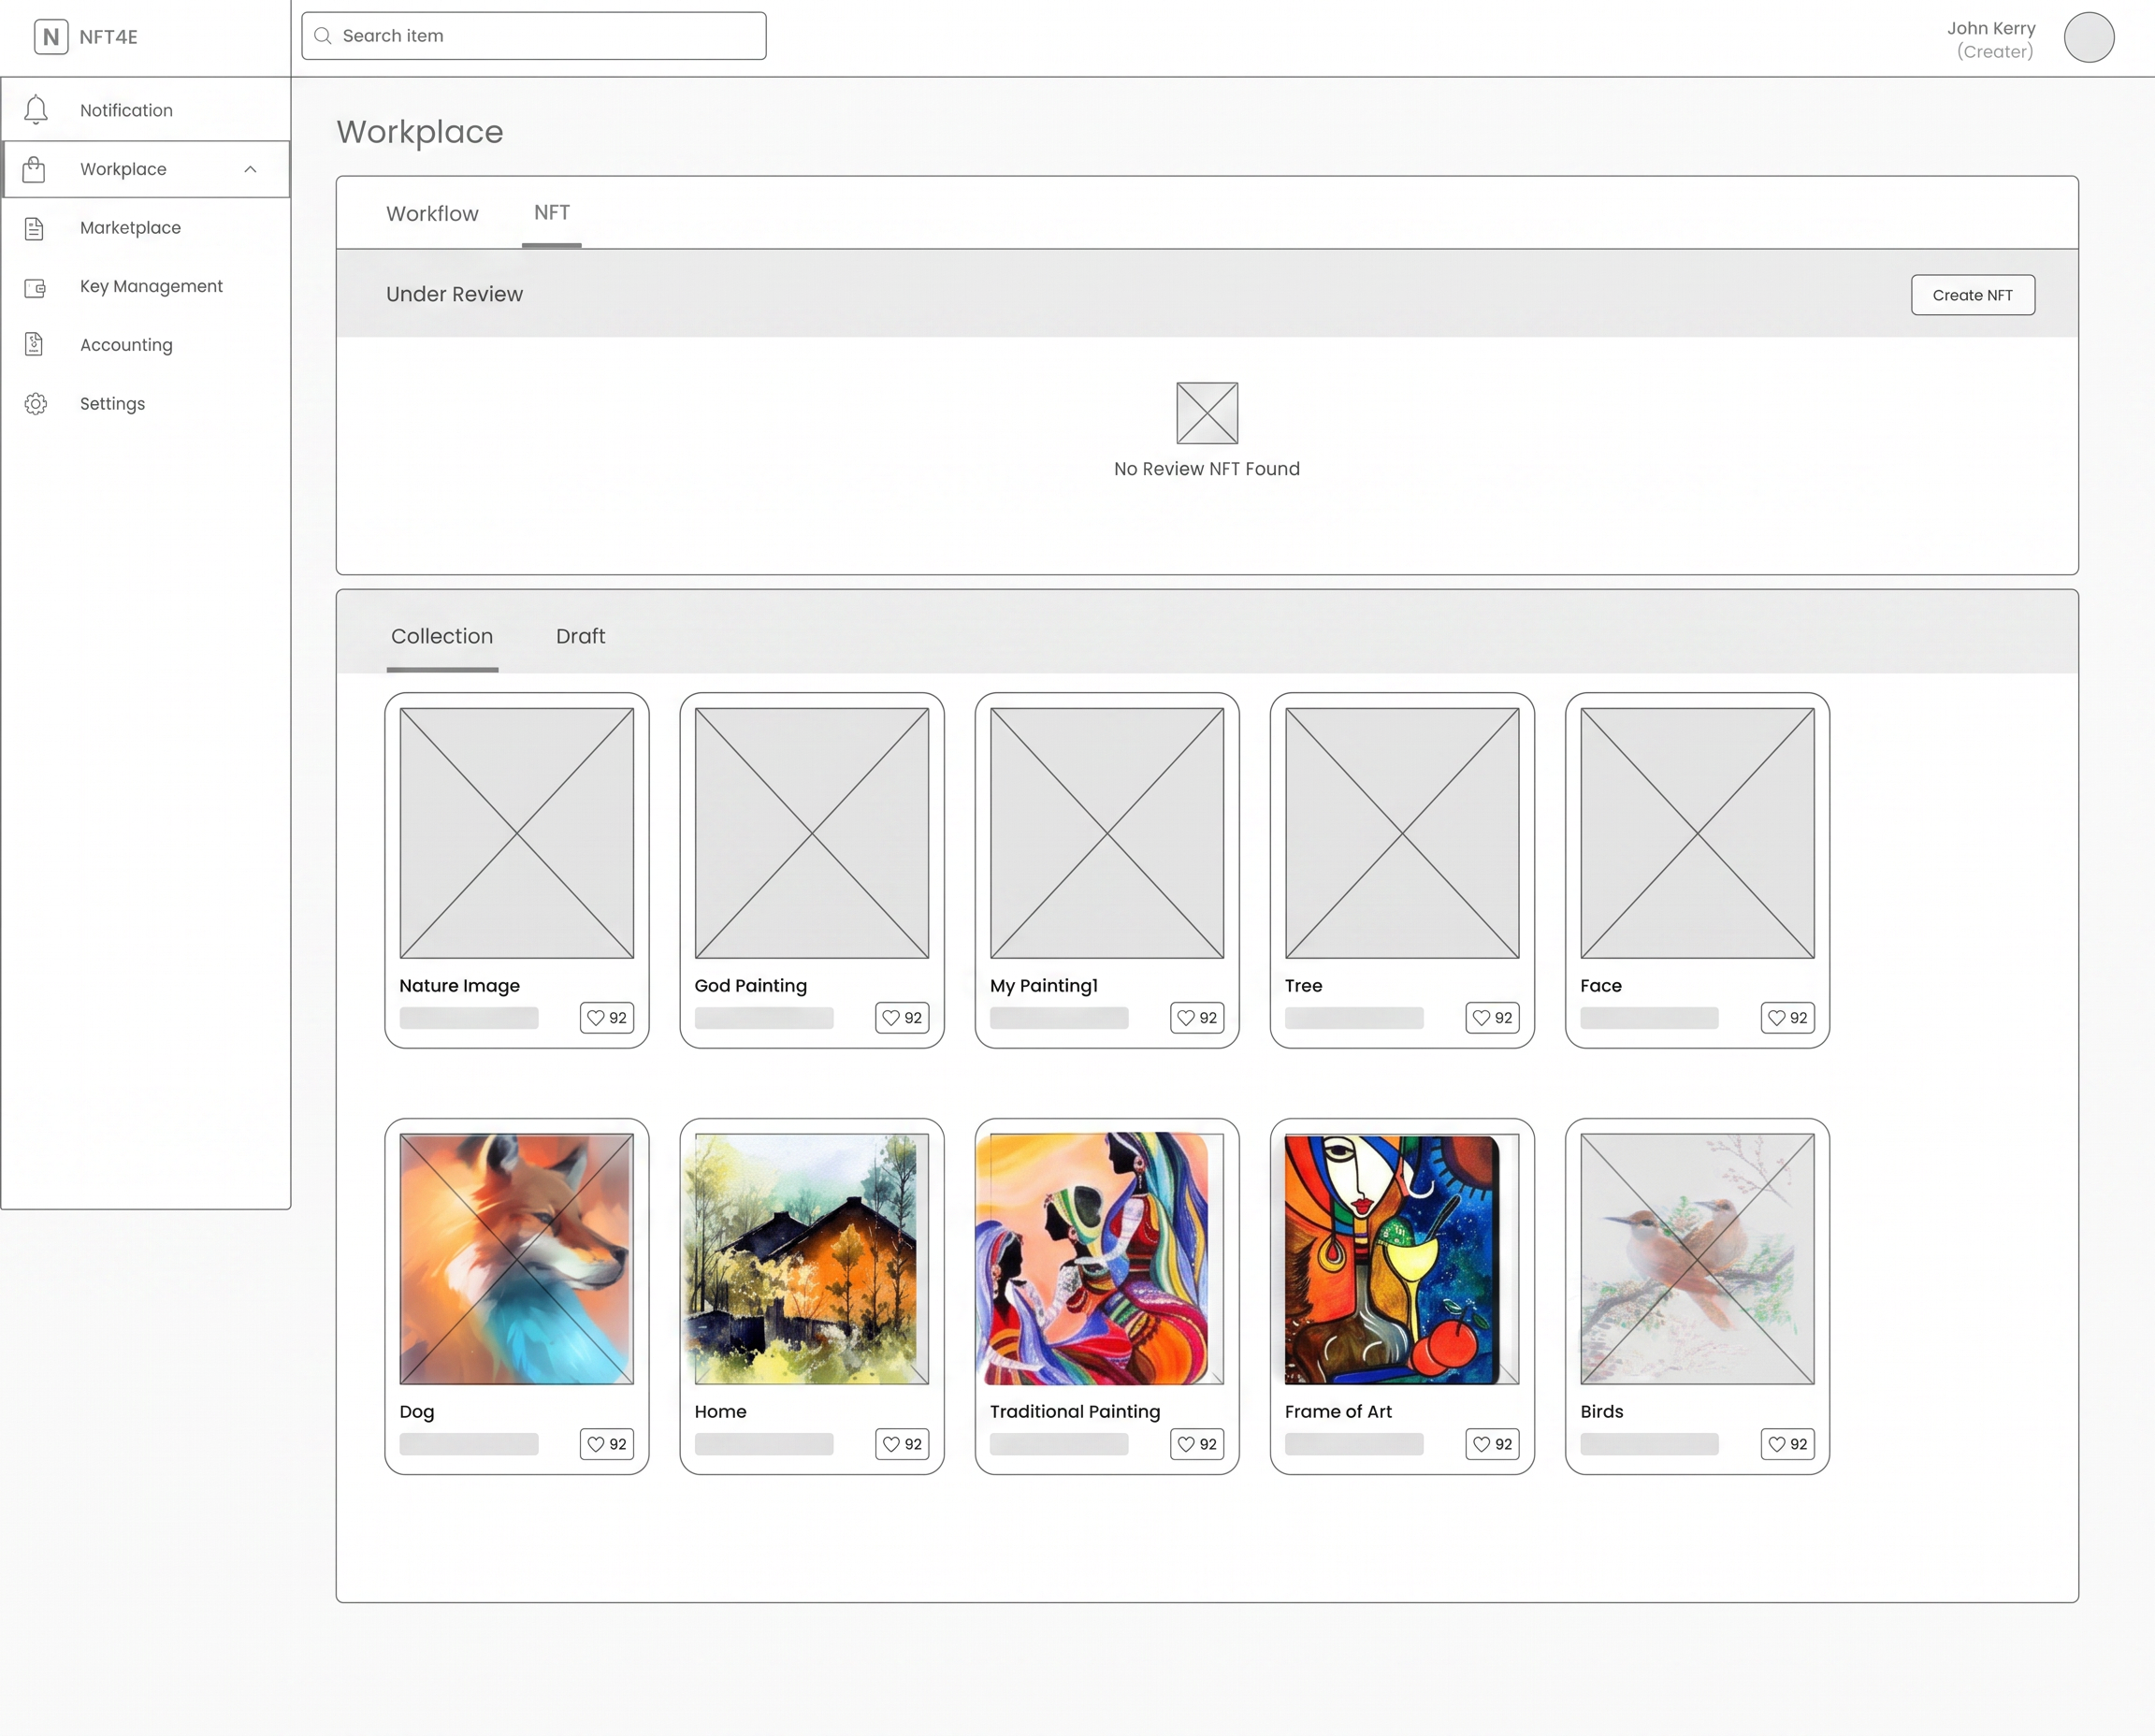Image resolution: width=2155 pixels, height=1736 pixels.
Task: Click the Frame of Art title
Action: point(1338,1412)
